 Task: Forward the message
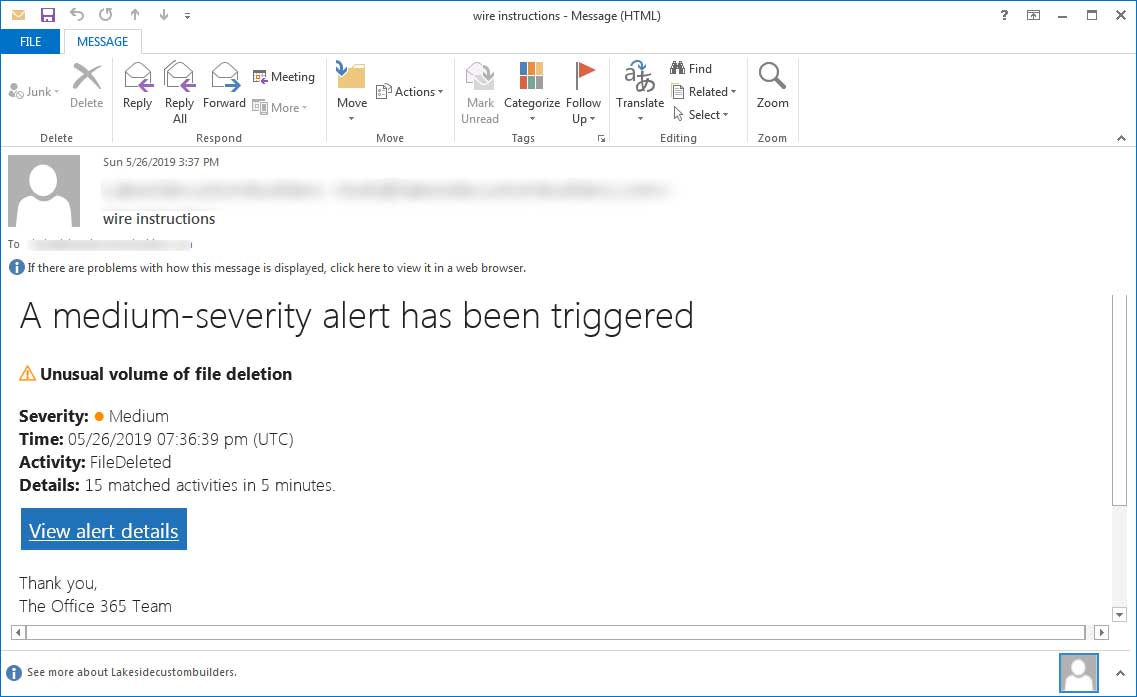pos(225,86)
